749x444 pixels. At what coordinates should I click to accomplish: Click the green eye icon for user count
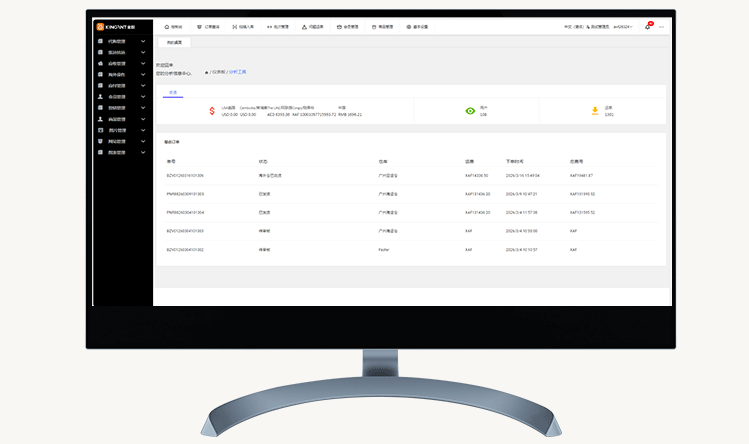[x=470, y=111]
